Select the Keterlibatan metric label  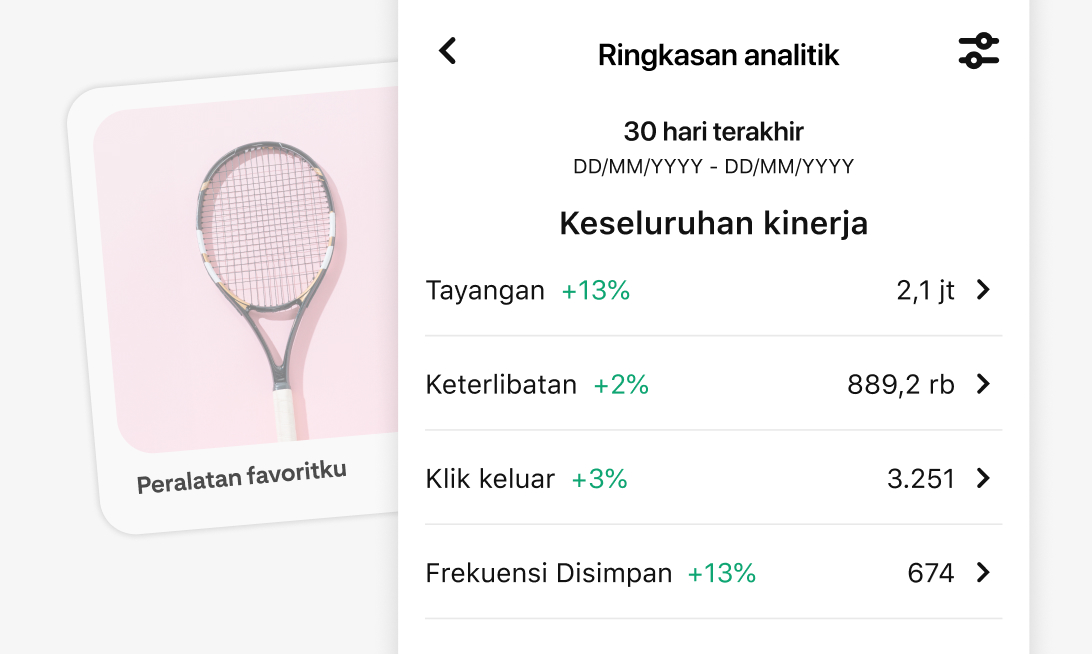tap(501, 384)
